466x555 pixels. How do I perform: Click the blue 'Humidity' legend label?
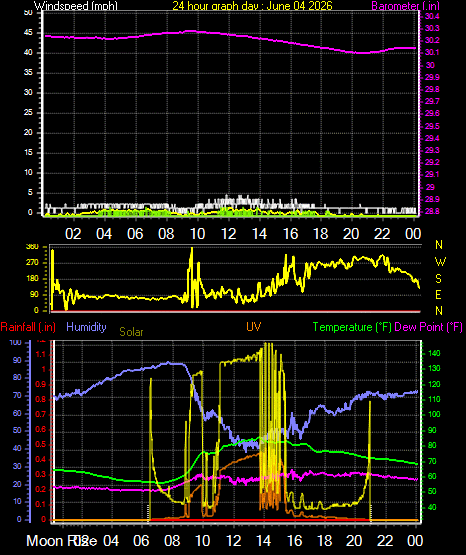[x=86, y=326]
